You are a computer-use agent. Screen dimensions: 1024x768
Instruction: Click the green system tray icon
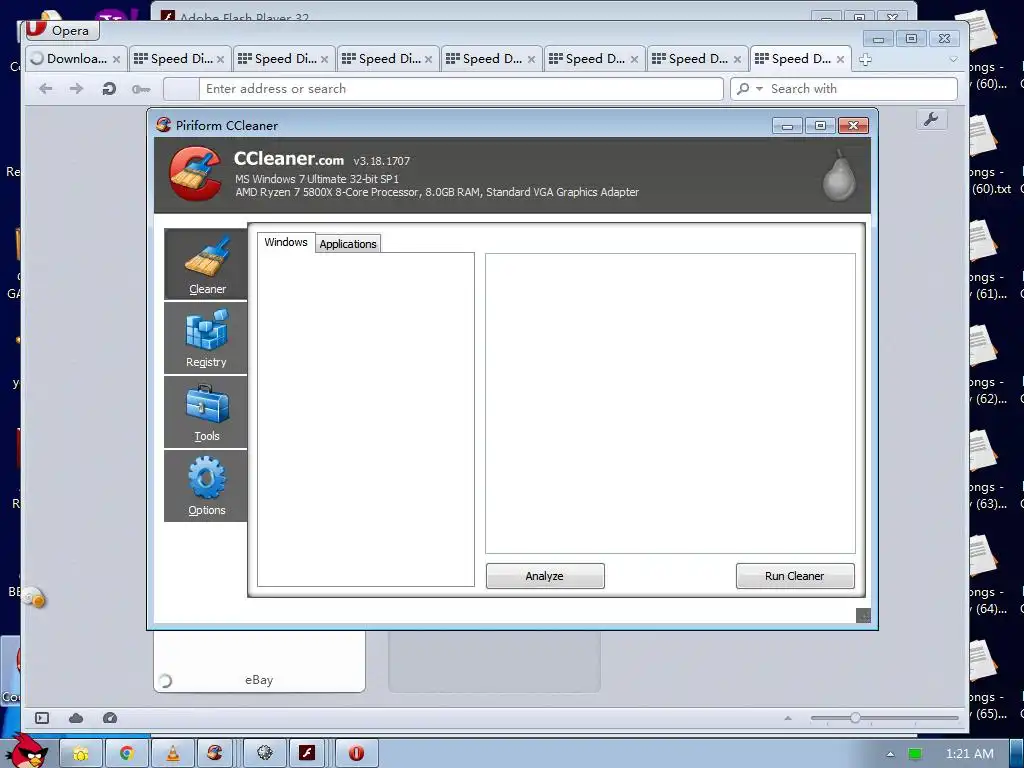coord(915,754)
